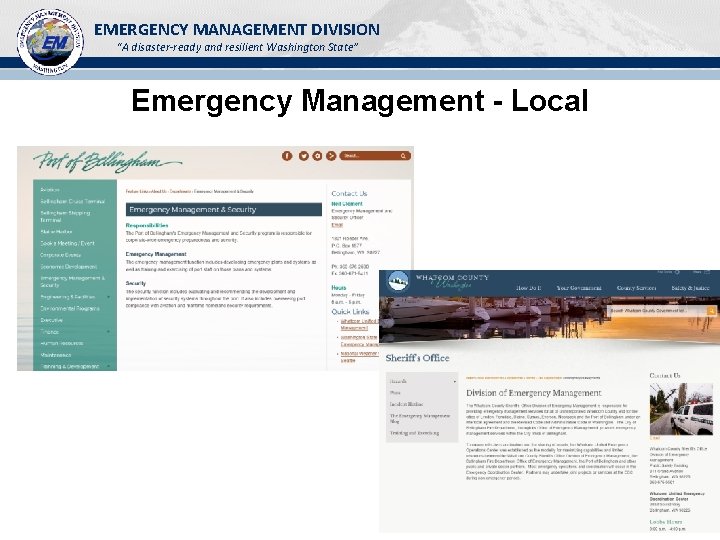Click the third orange social icon on Port site
Viewport: 720px width, 540px height.
(317, 156)
